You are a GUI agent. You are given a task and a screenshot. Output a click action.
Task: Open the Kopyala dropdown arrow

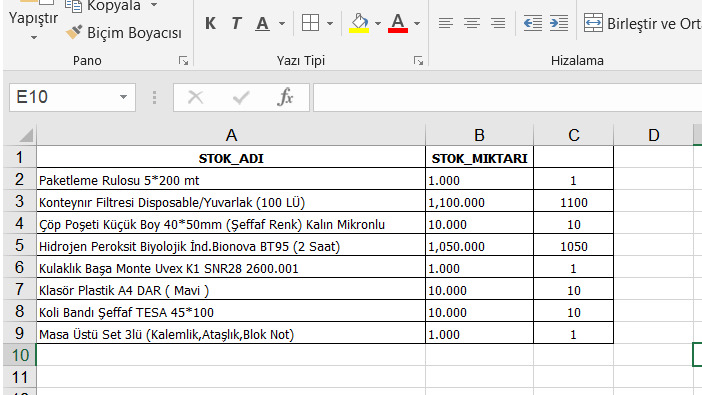[x=154, y=5]
